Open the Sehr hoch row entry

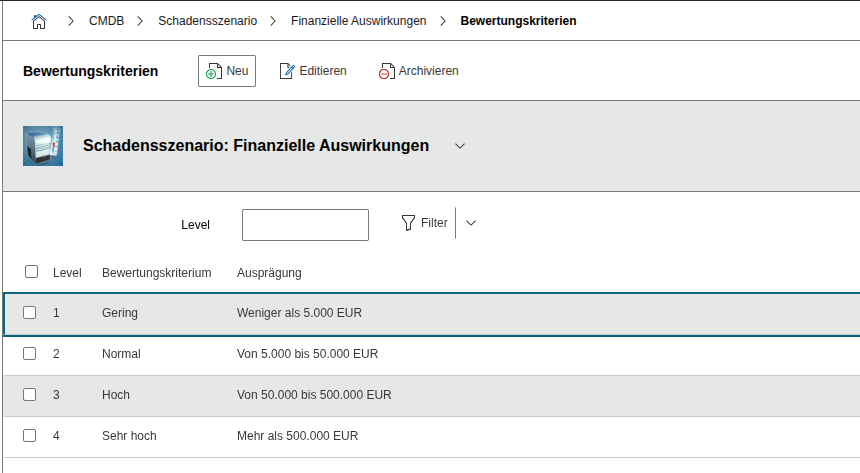click(x=129, y=436)
